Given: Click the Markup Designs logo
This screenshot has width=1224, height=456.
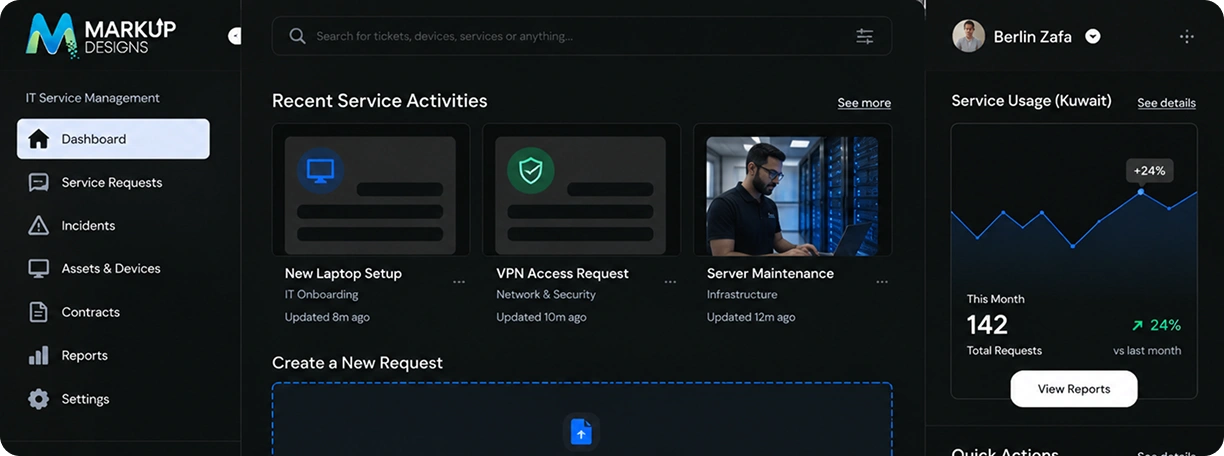Looking at the screenshot, I should [x=100, y=35].
